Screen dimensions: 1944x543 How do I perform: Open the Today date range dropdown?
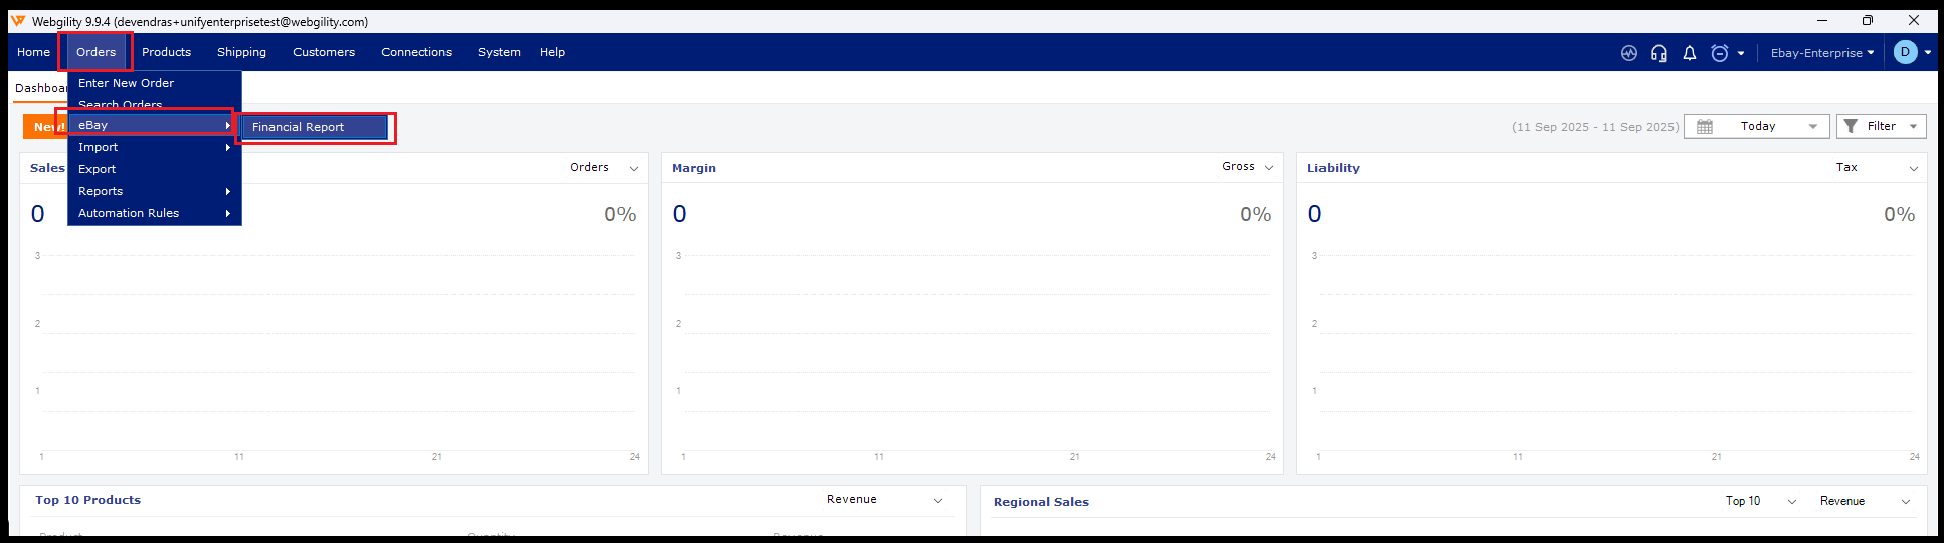(1757, 126)
